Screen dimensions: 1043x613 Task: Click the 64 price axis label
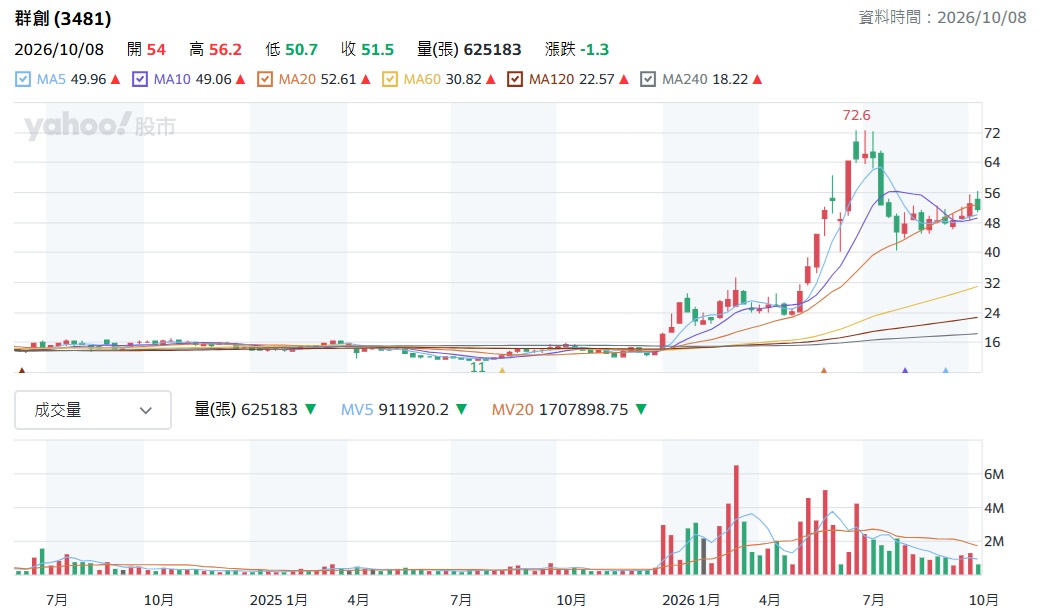[x=992, y=162]
